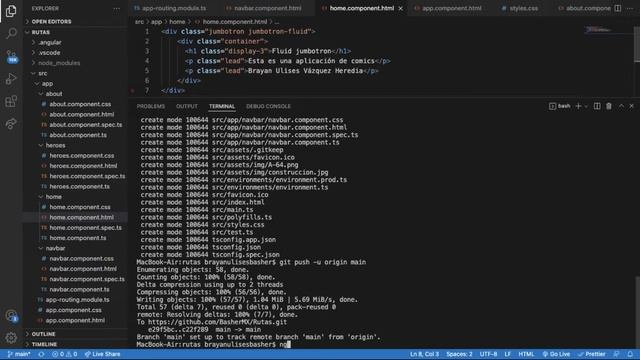Open app-routing.module.ts in explorer
The width and height of the screenshot is (640, 360).
[x=76, y=300]
